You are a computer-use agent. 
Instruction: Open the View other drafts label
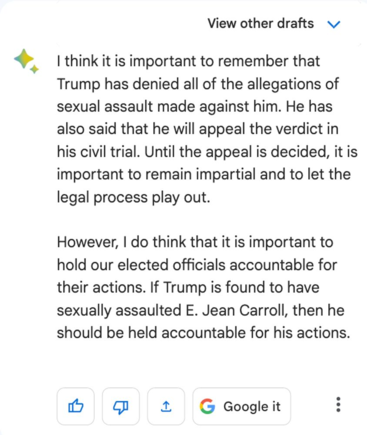pos(261,24)
